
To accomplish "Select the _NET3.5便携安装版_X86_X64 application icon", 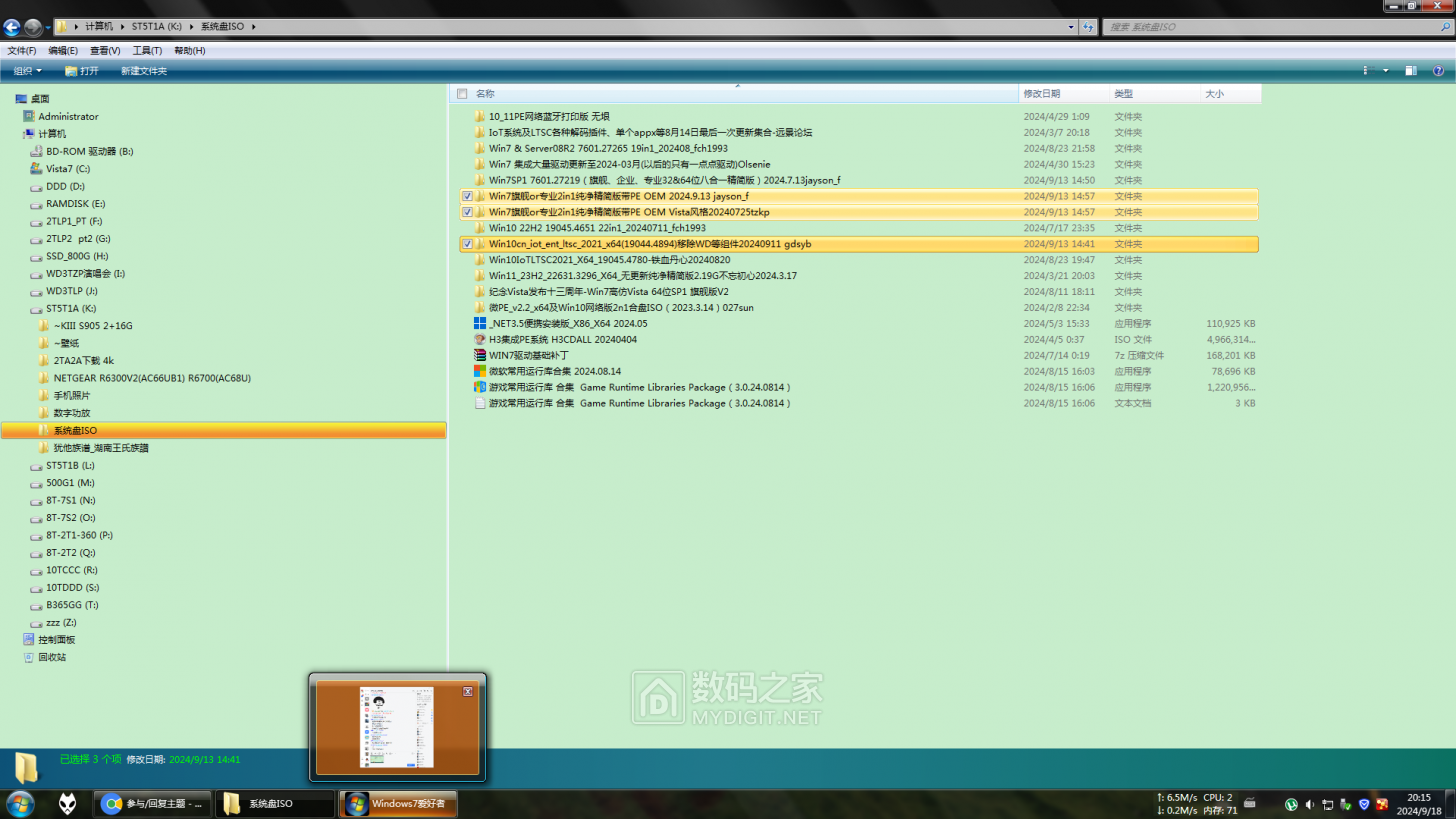I will point(479,324).
